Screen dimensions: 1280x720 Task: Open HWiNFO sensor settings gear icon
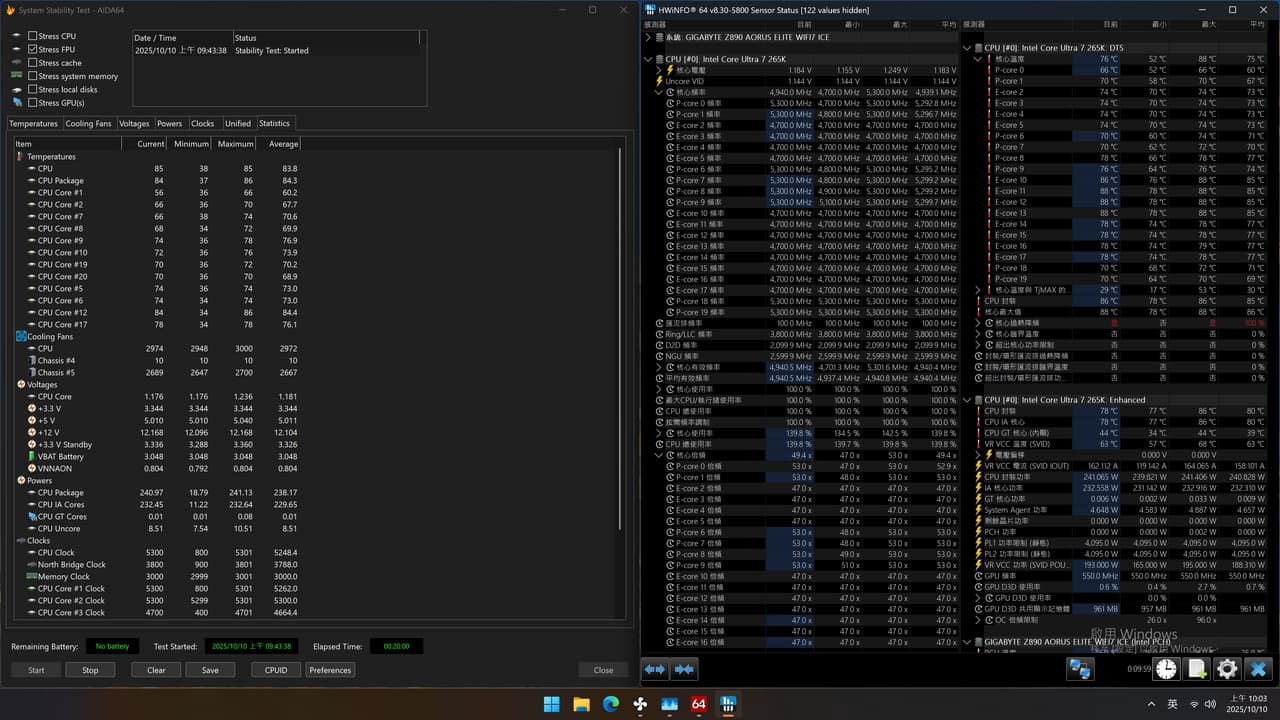point(1227,669)
